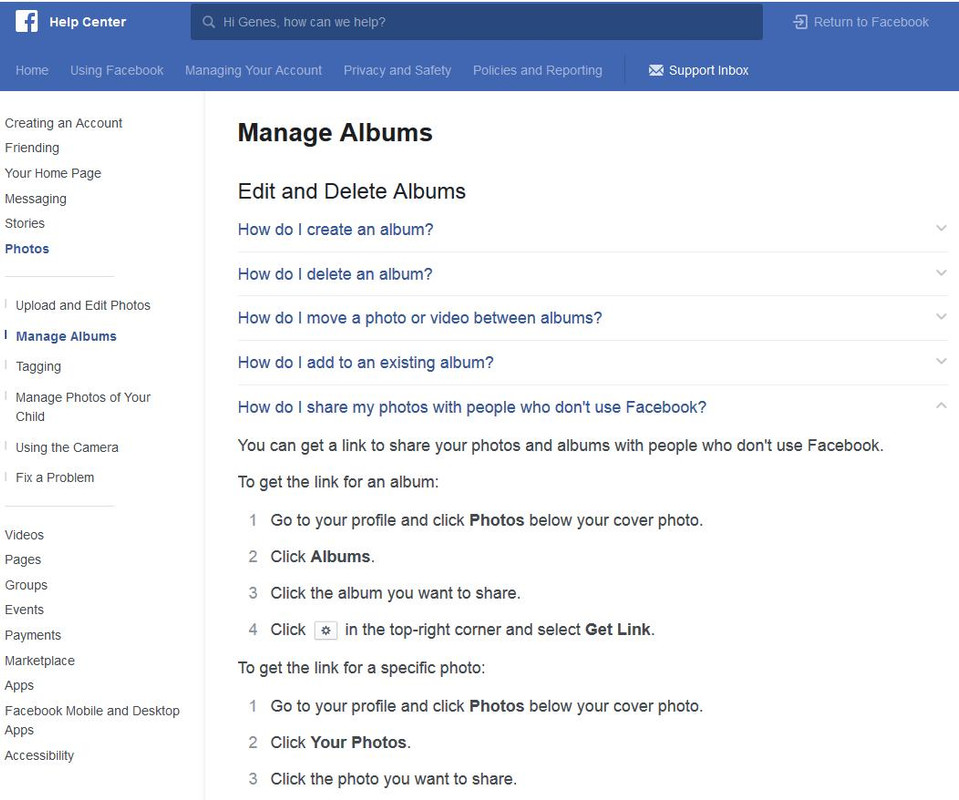Click bold "Albums" text in step 2

click(x=341, y=557)
